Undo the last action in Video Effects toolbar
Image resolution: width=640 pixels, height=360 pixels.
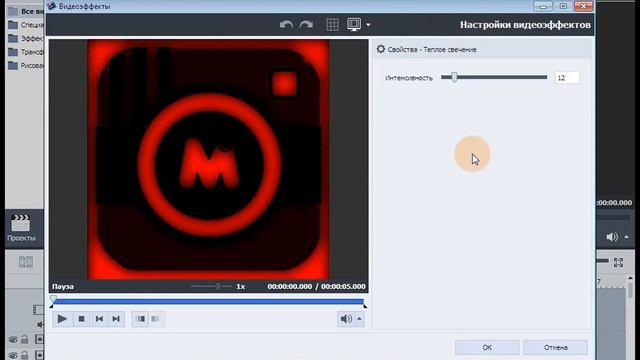[x=286, y=25]
